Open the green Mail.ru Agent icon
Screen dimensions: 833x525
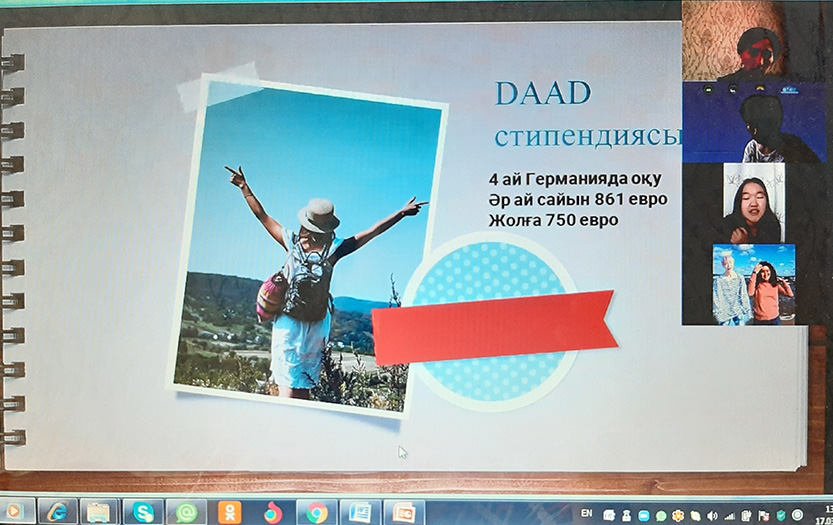[186, 513]
